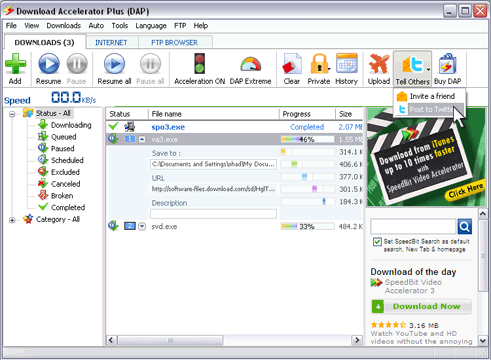
Task: Click the empty Description field
Action: point(213,214)
